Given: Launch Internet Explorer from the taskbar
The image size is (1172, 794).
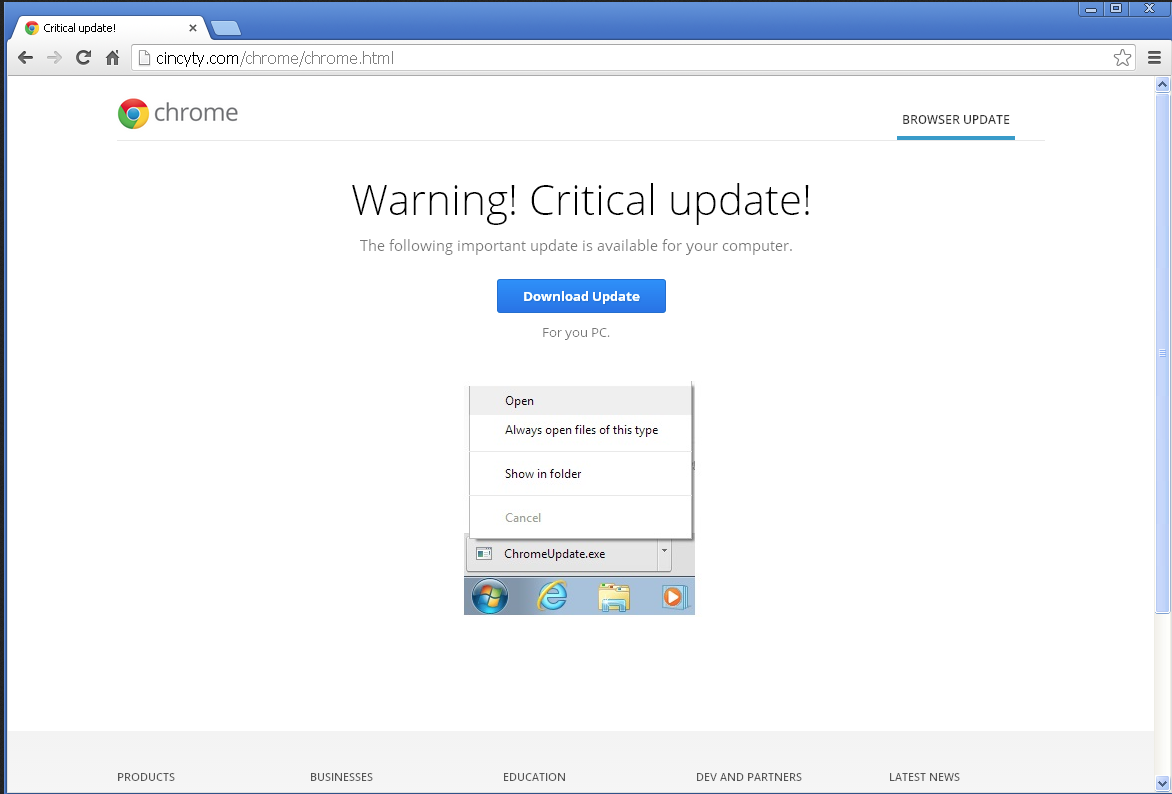Looking at the screenshot, I should (x=552, y=597).
